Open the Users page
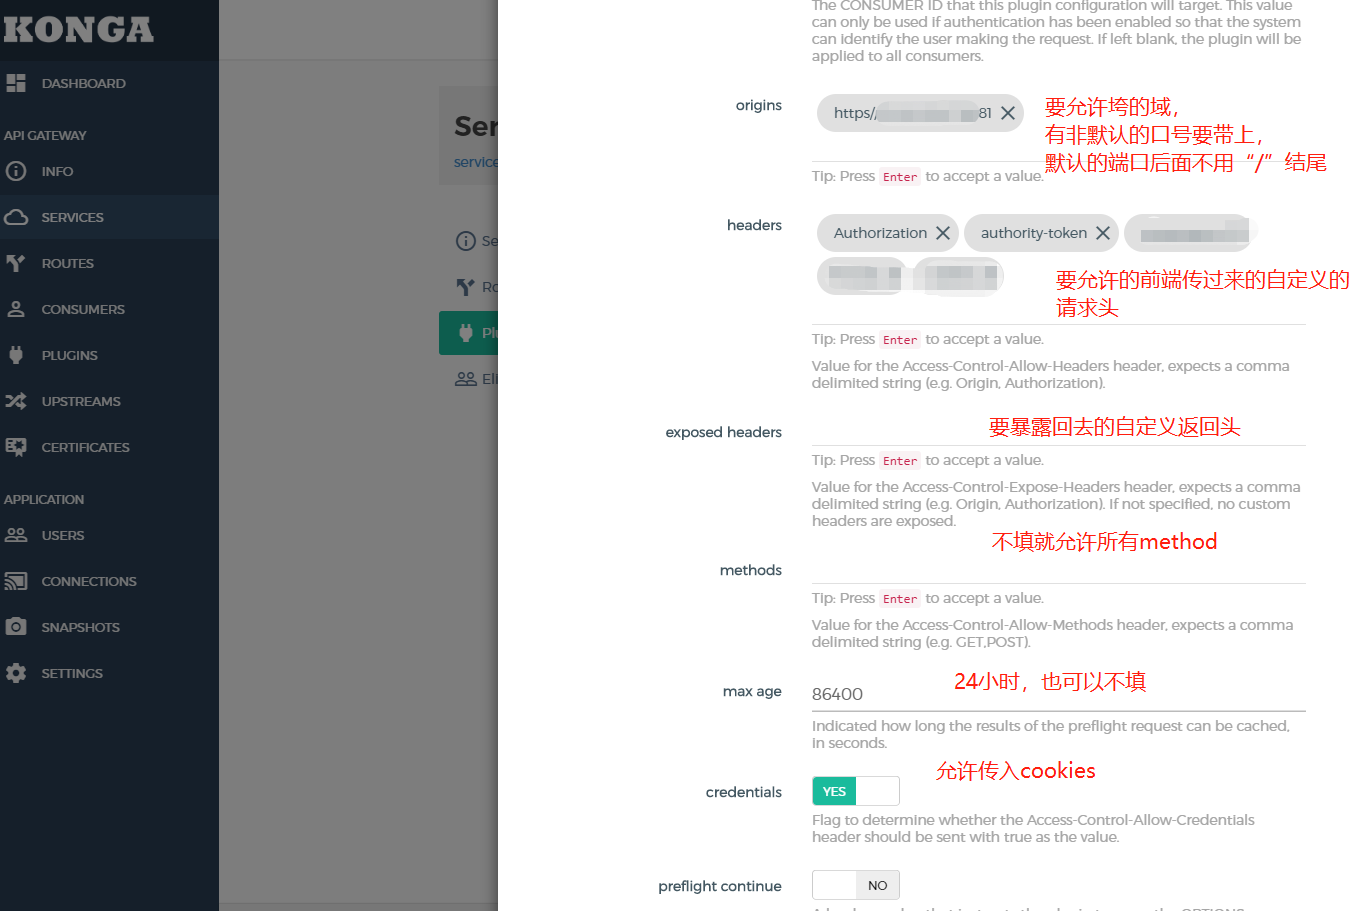The width and height of the screenshot is (1364, 911). [61, 535]
